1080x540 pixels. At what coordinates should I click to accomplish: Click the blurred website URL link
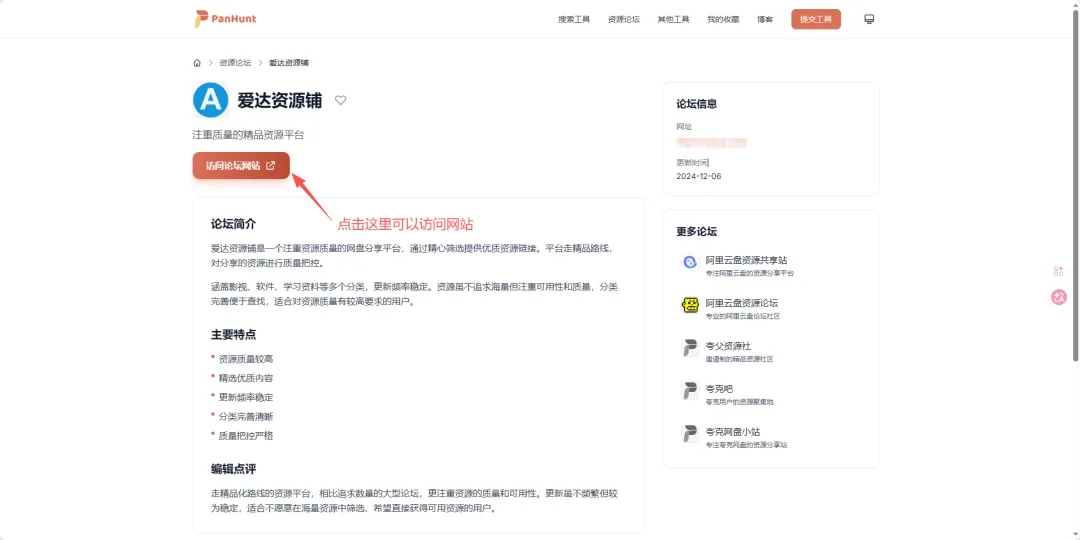pyautogui.click(x=712, y=143)
